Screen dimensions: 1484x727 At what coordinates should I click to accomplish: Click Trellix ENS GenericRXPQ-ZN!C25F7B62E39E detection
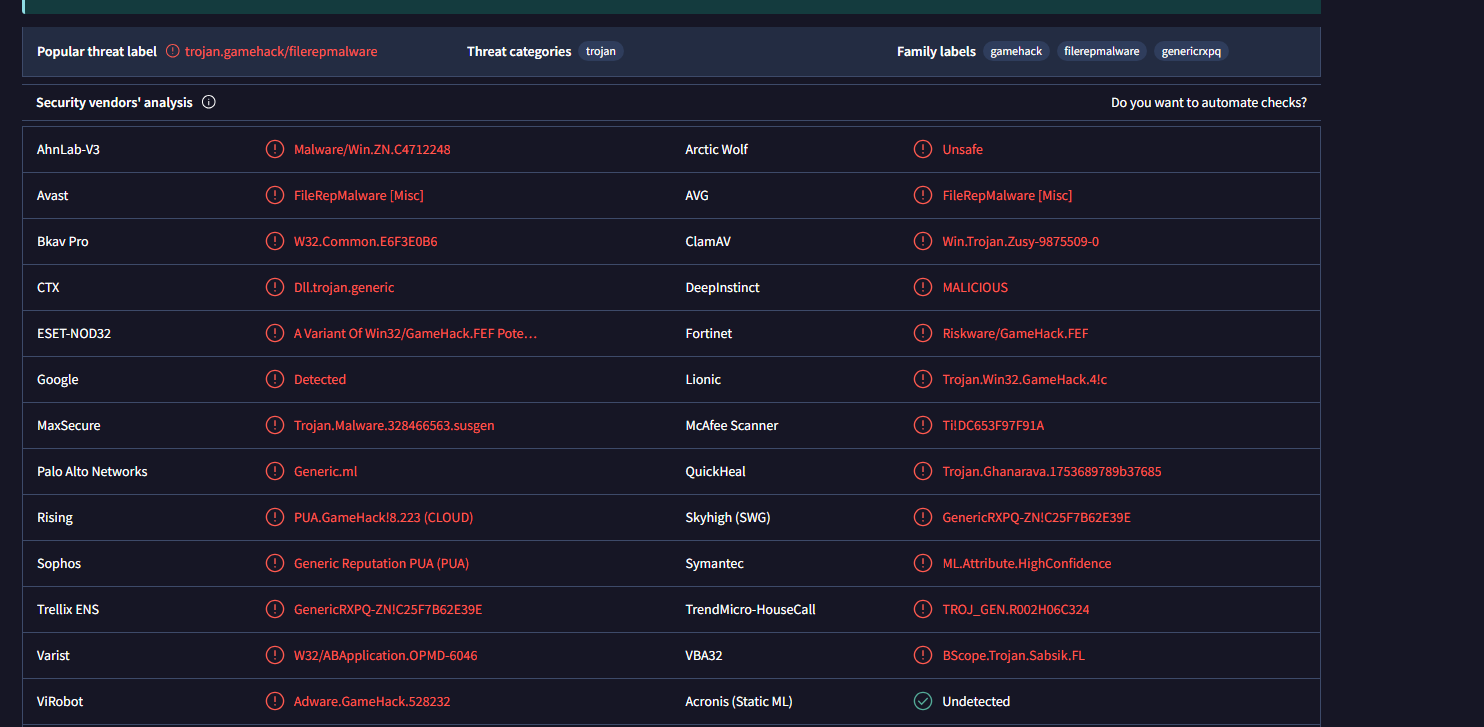pyautogui.click(x=388, y=609)
